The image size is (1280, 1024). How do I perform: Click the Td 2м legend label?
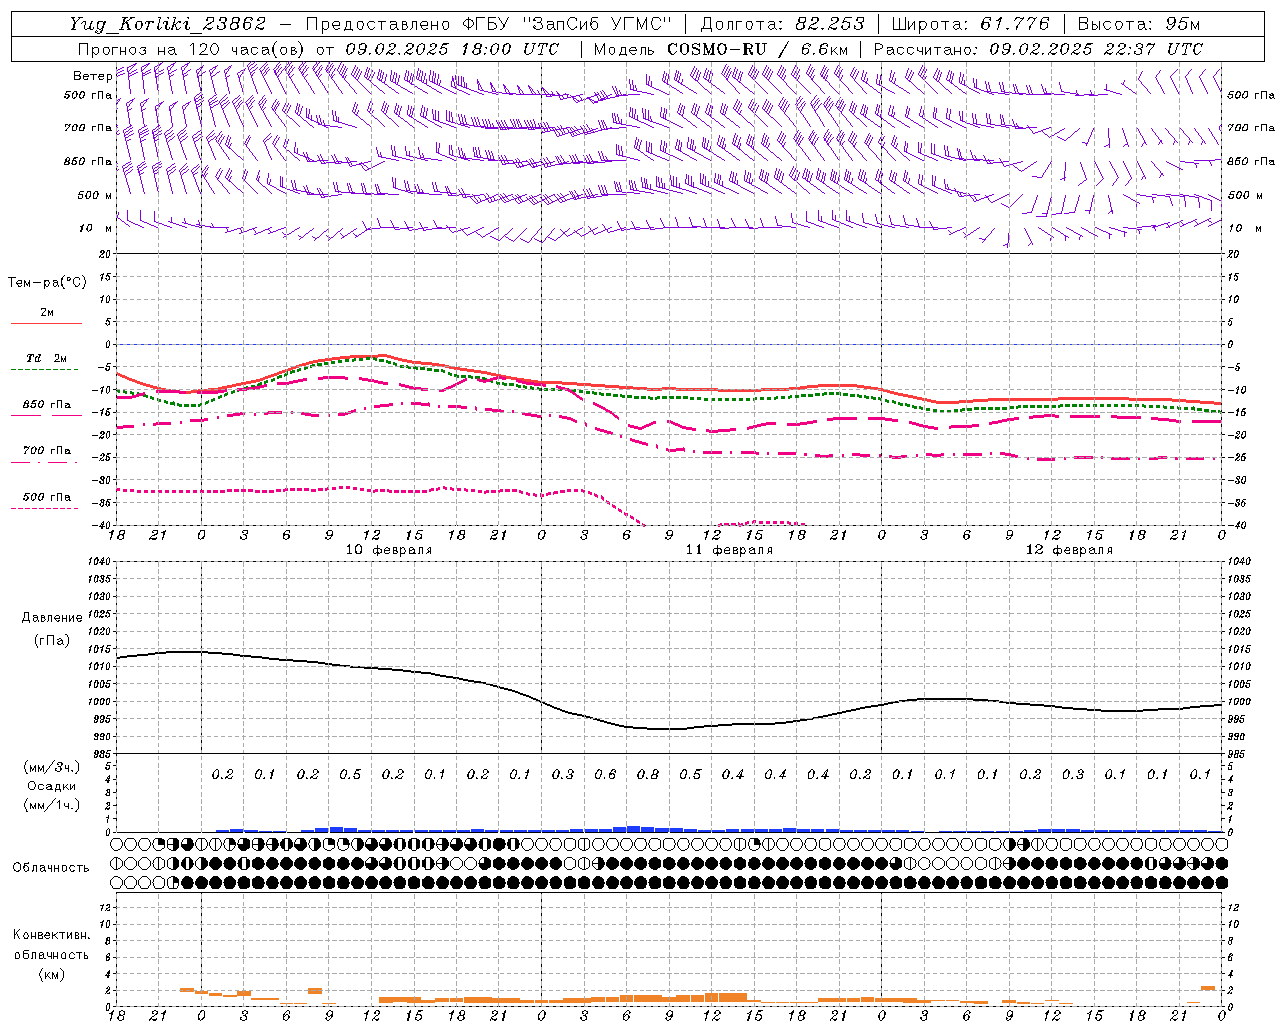tap(47, 358)
